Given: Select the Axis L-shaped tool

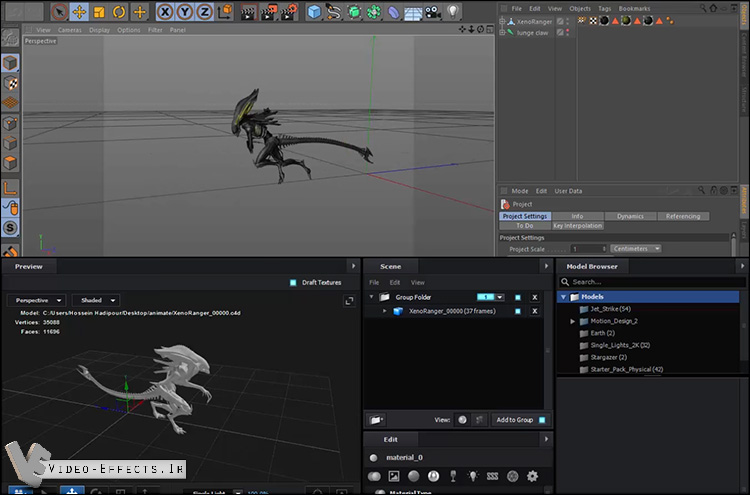Looking at the screenshot, I should tap(10, 188).
